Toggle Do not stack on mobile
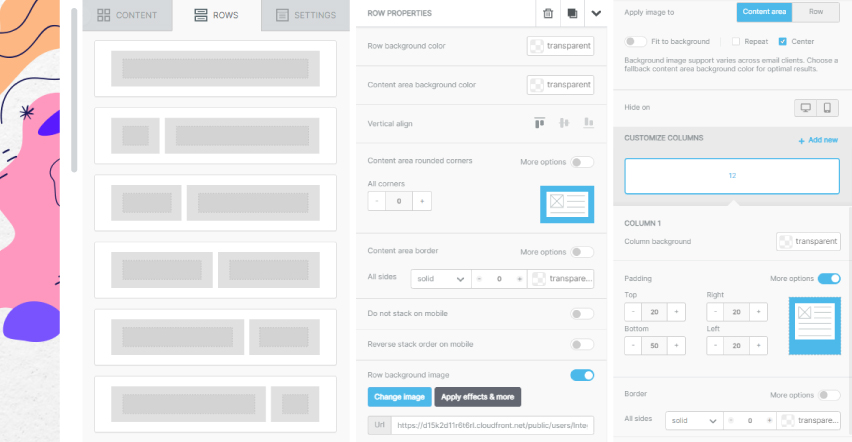 pos(581,313)
